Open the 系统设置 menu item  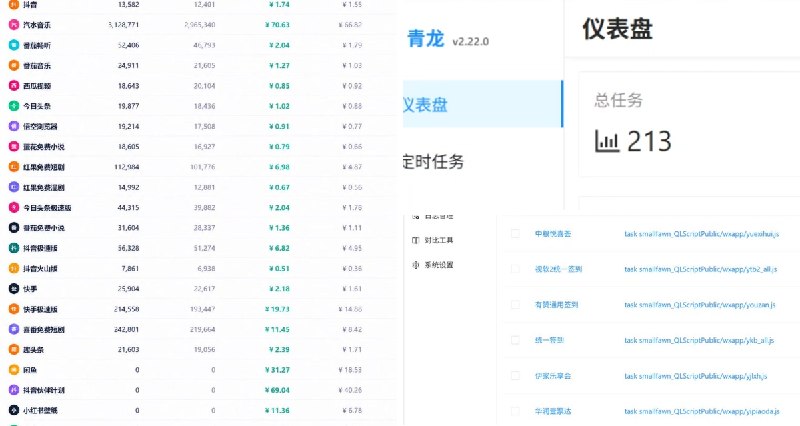(x=438, y=265)
